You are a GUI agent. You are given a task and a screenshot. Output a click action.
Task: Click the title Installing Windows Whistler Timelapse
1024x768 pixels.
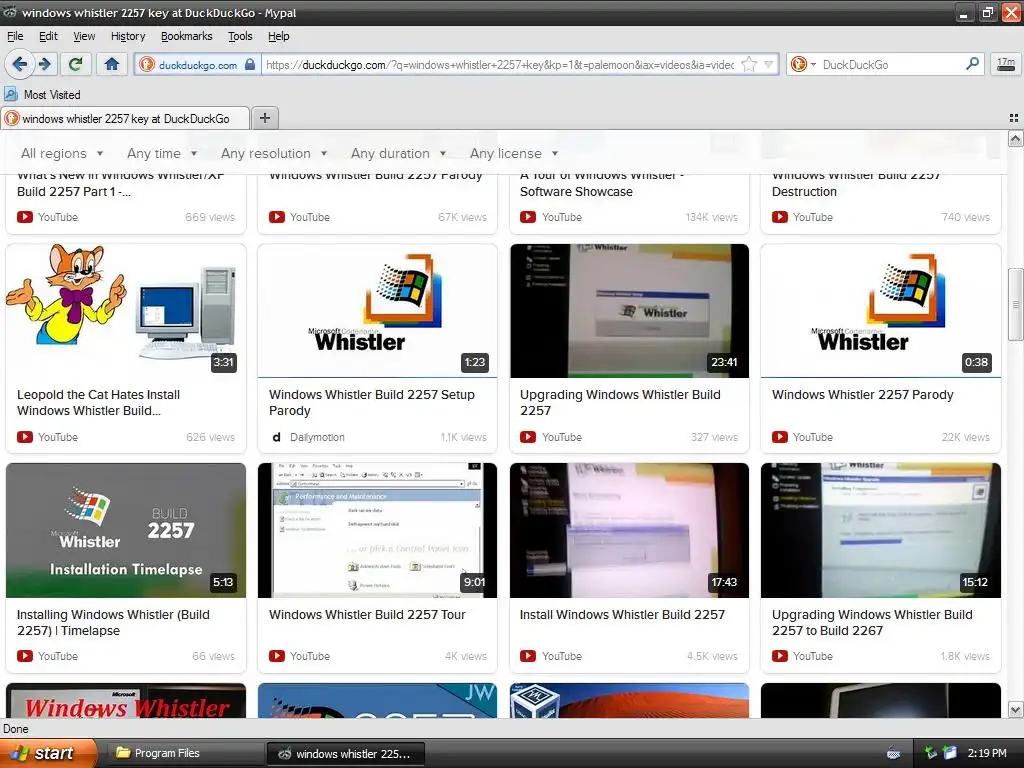(x=113, y=622)
